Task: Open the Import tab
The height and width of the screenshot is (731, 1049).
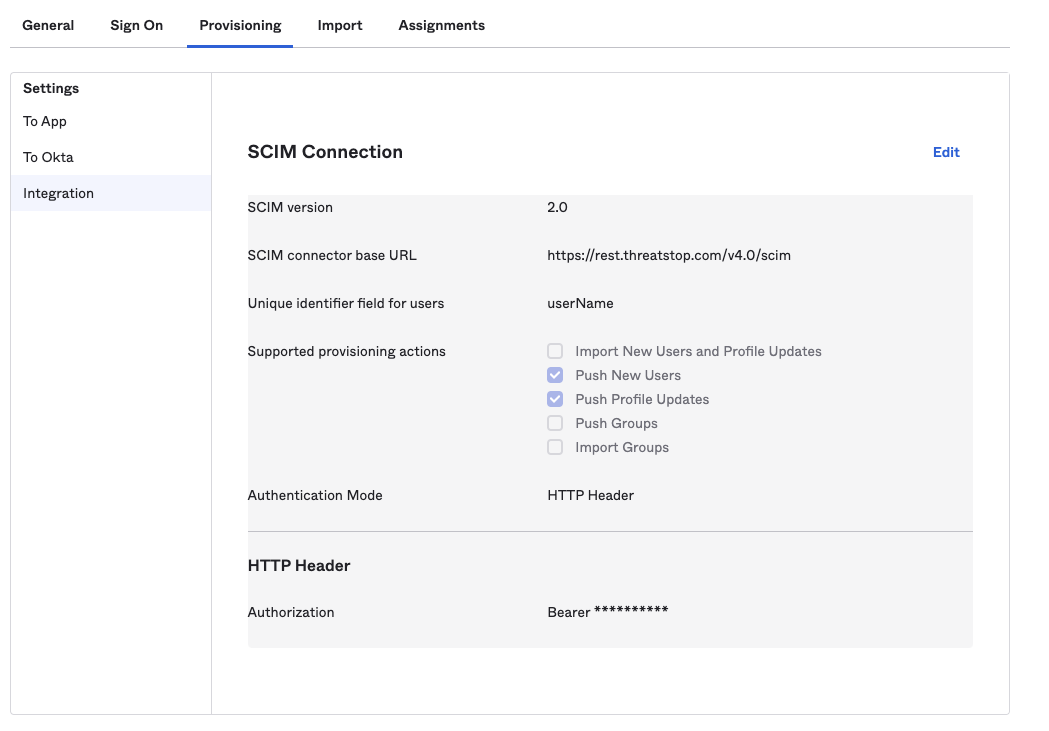Action: point(340,25)
